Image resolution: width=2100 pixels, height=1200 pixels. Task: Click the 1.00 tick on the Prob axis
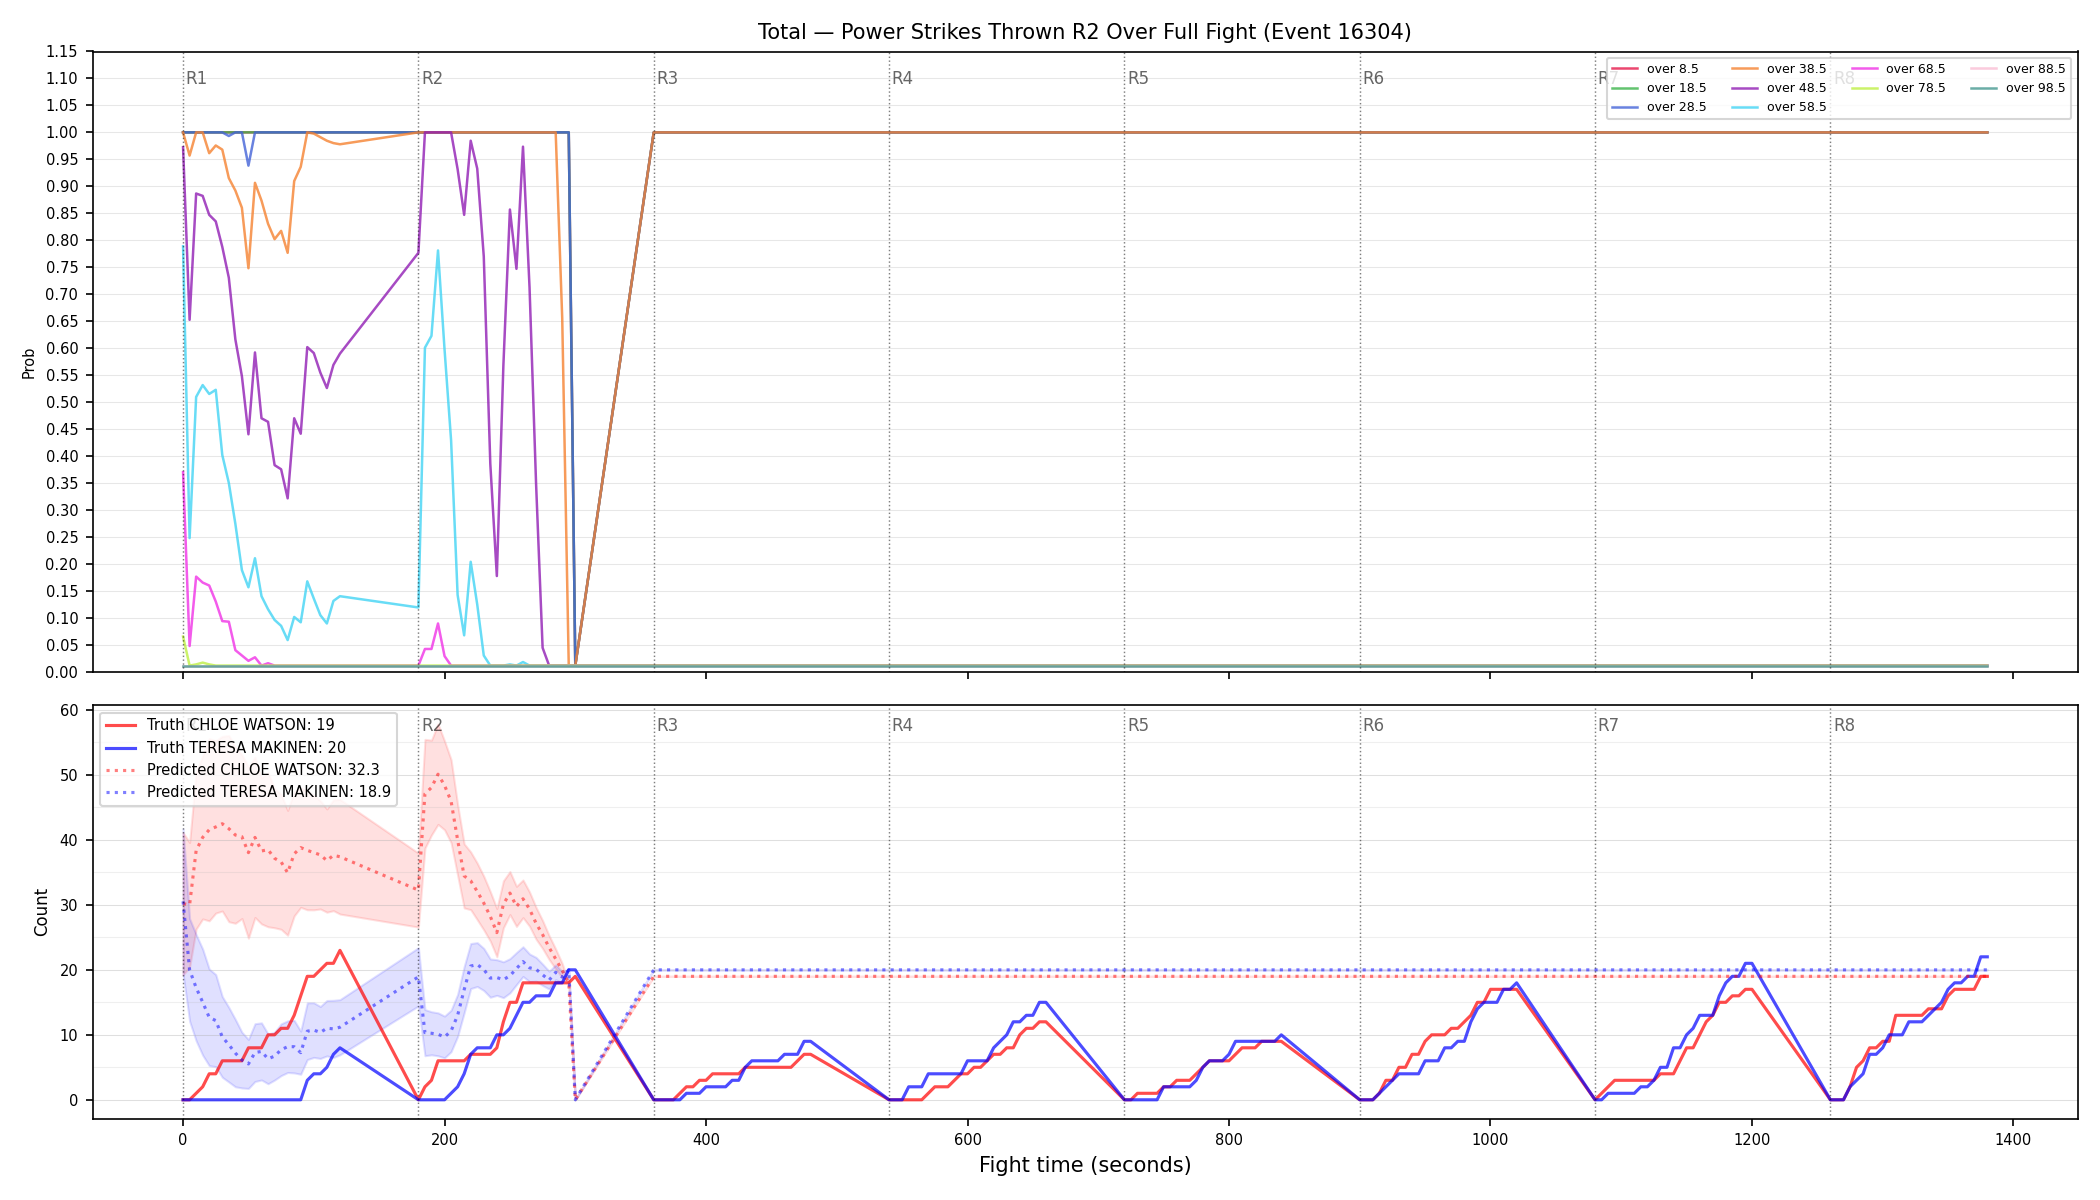pos(62,132)
